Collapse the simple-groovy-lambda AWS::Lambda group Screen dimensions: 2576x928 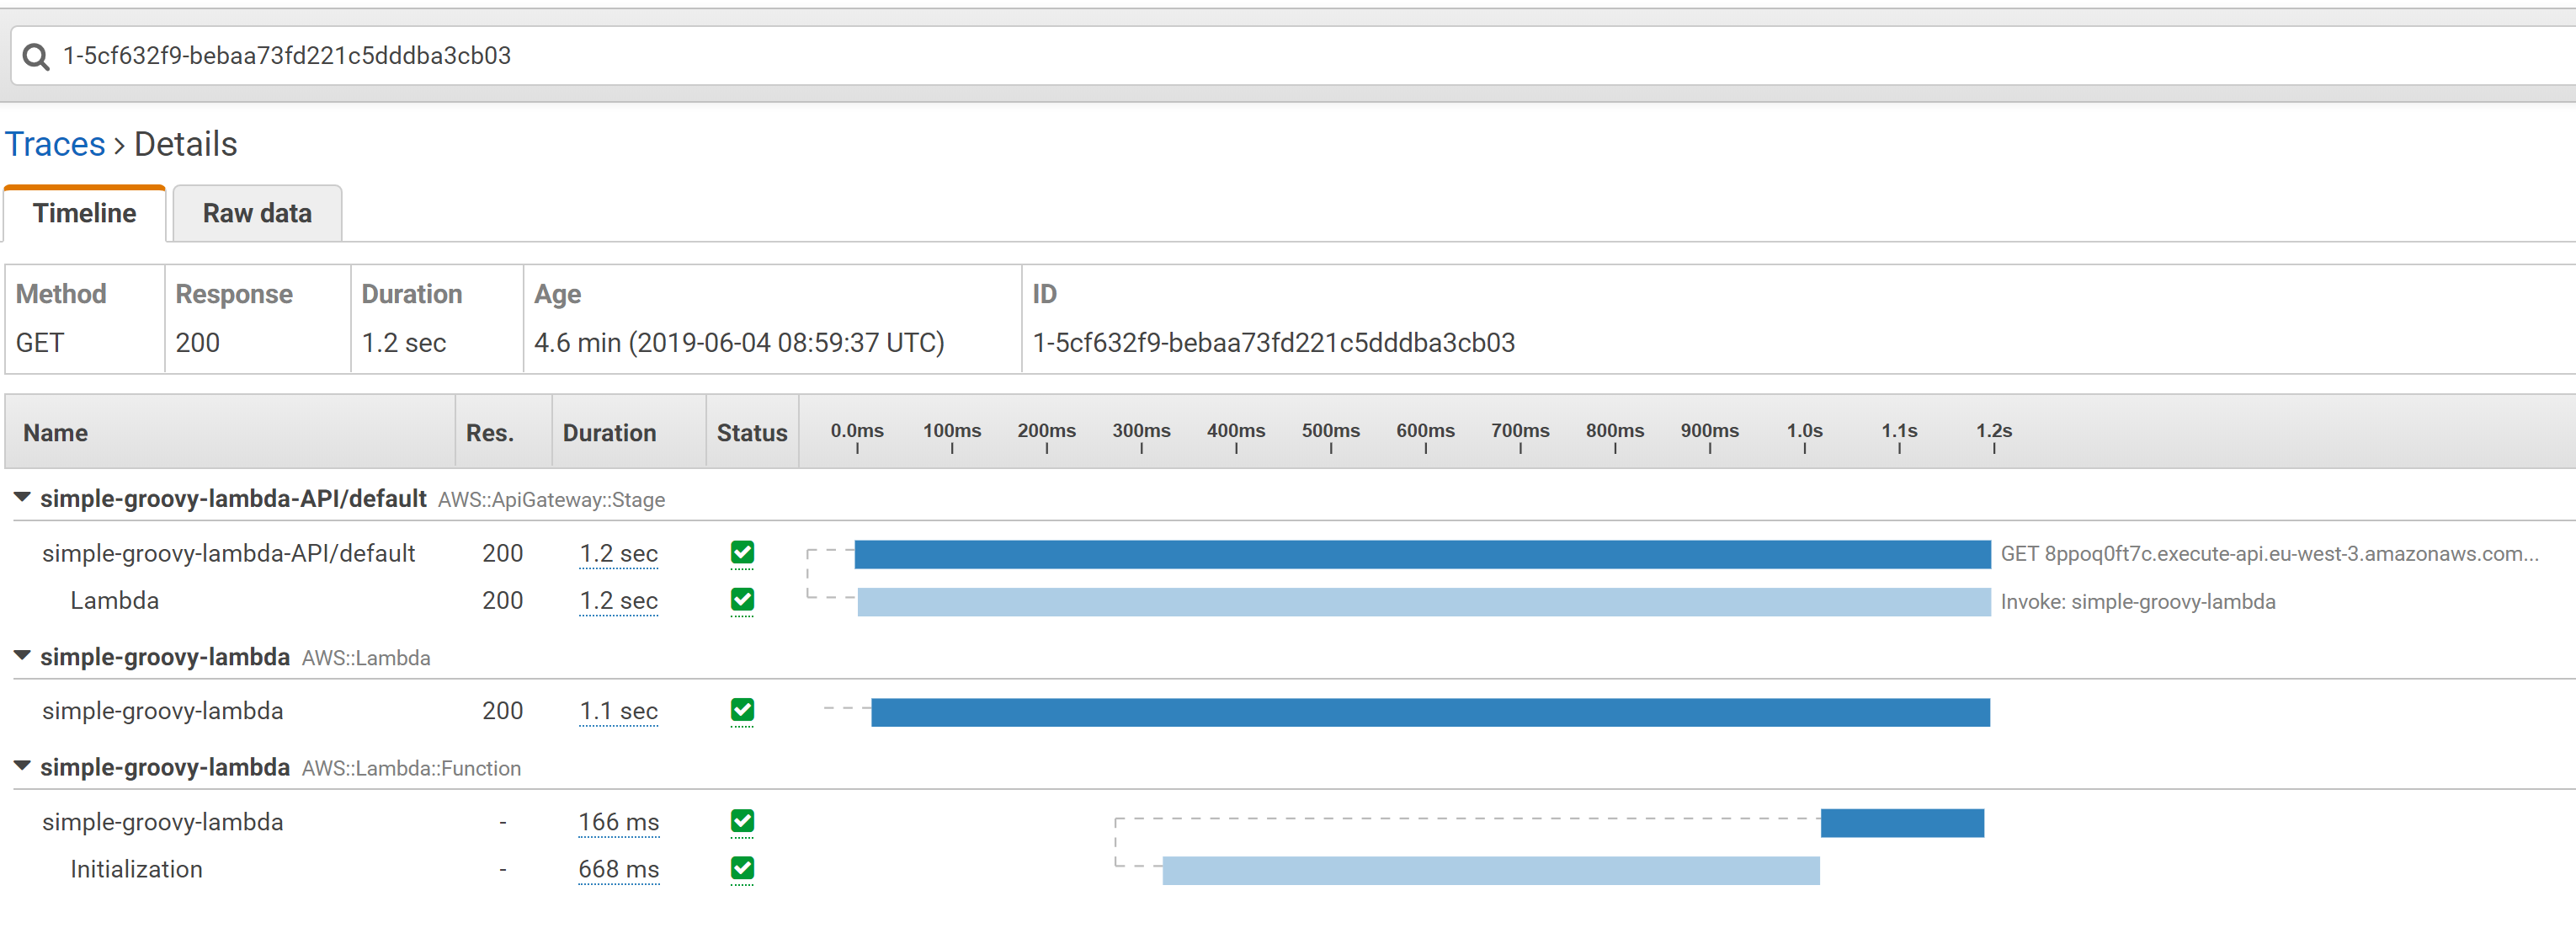(22, 656)
